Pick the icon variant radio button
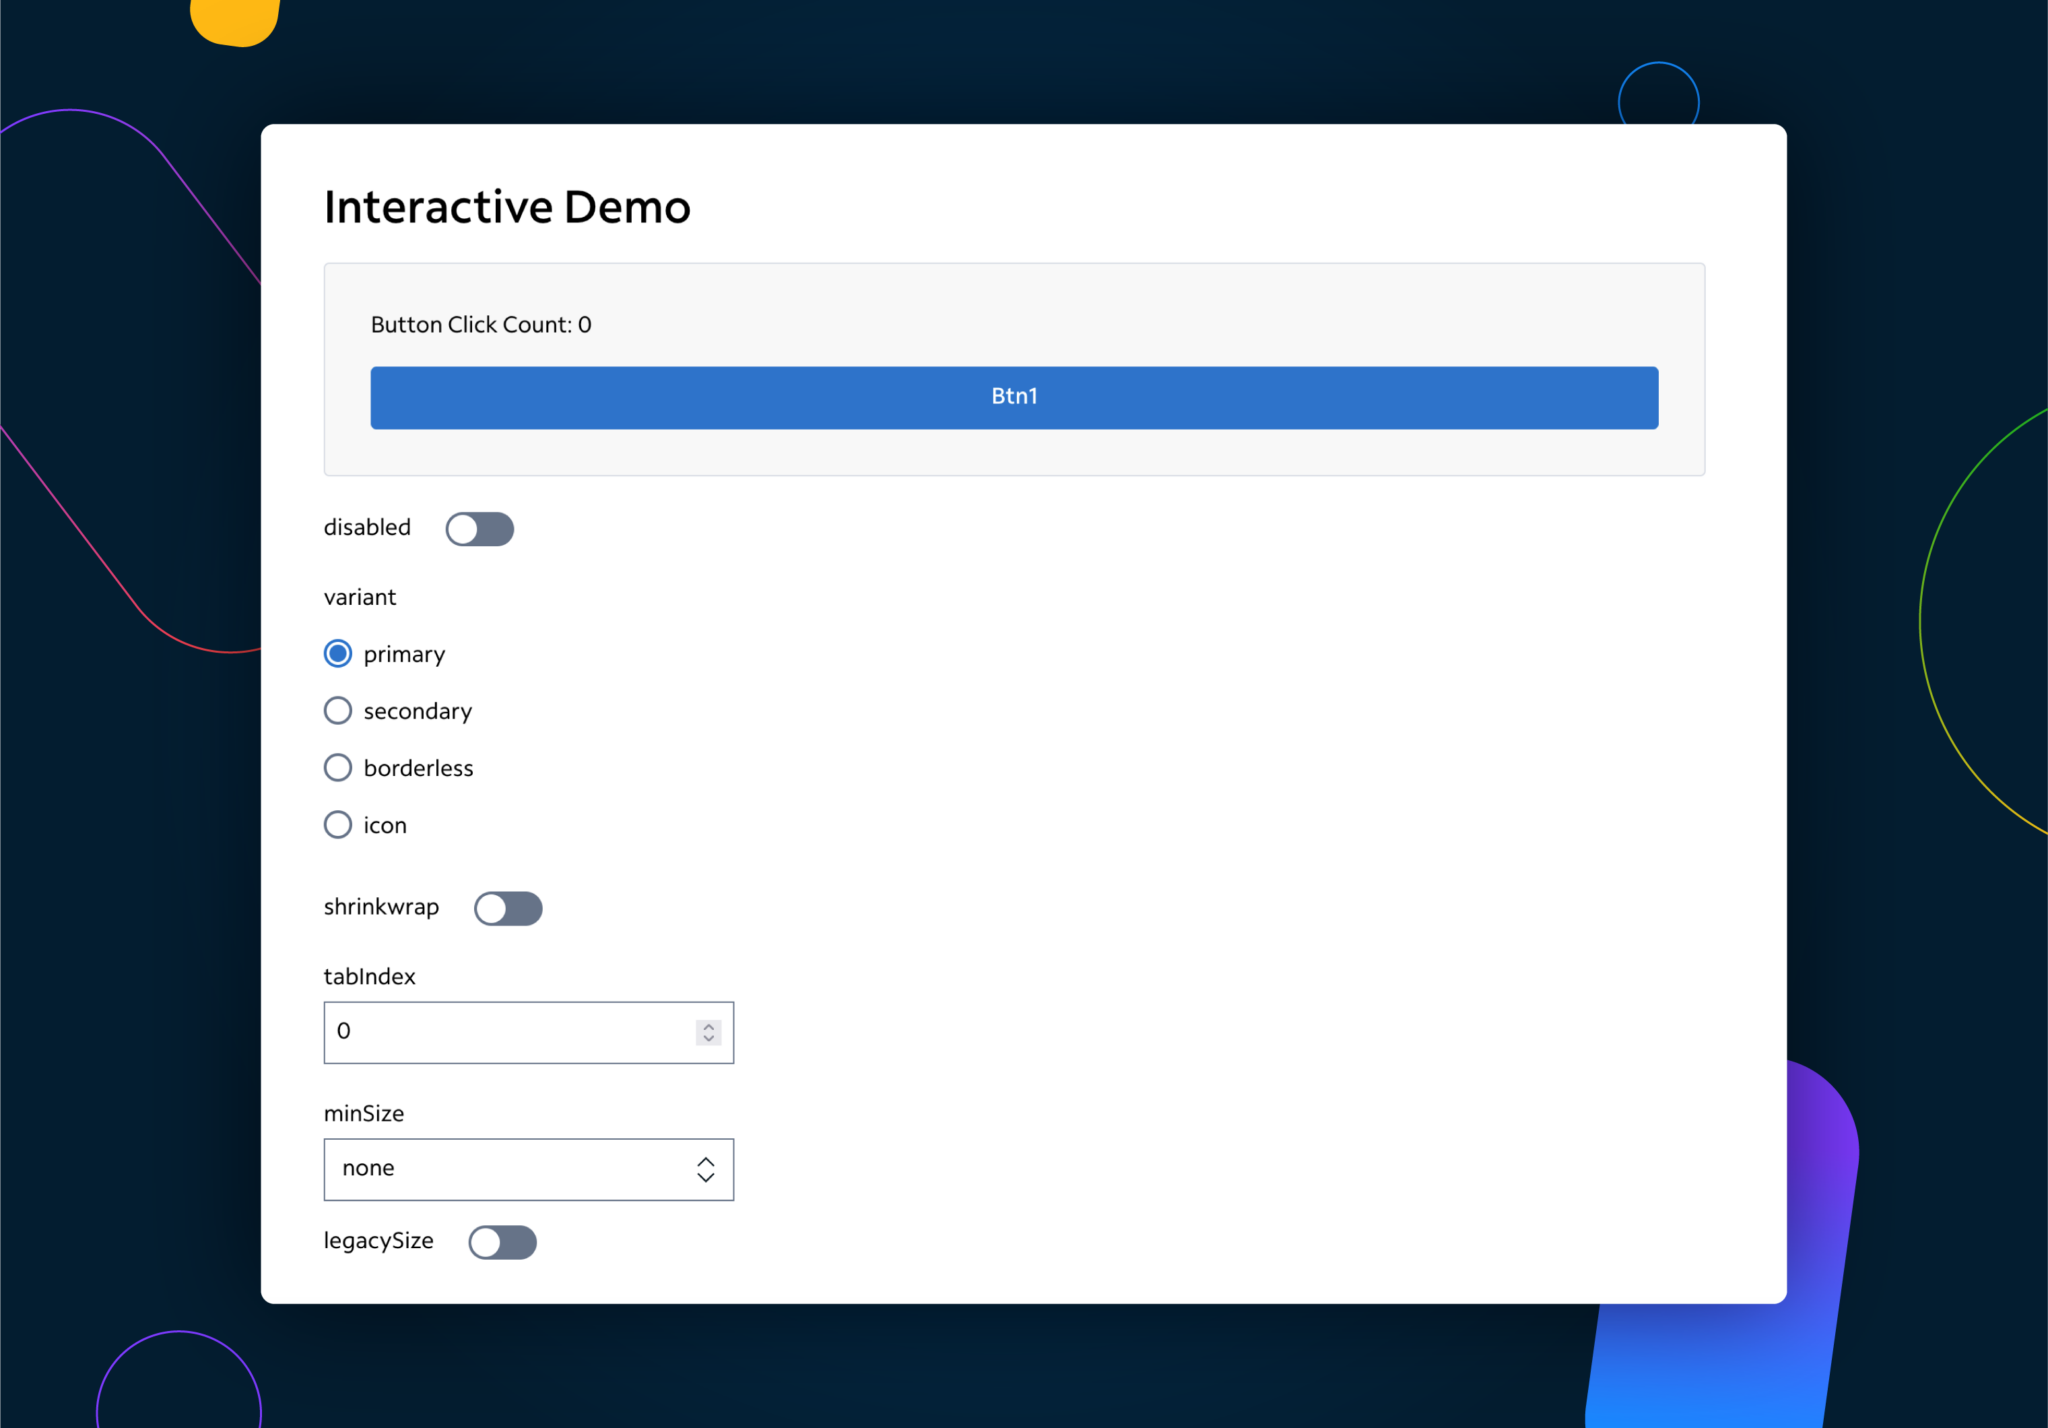 tap(338, 825)
